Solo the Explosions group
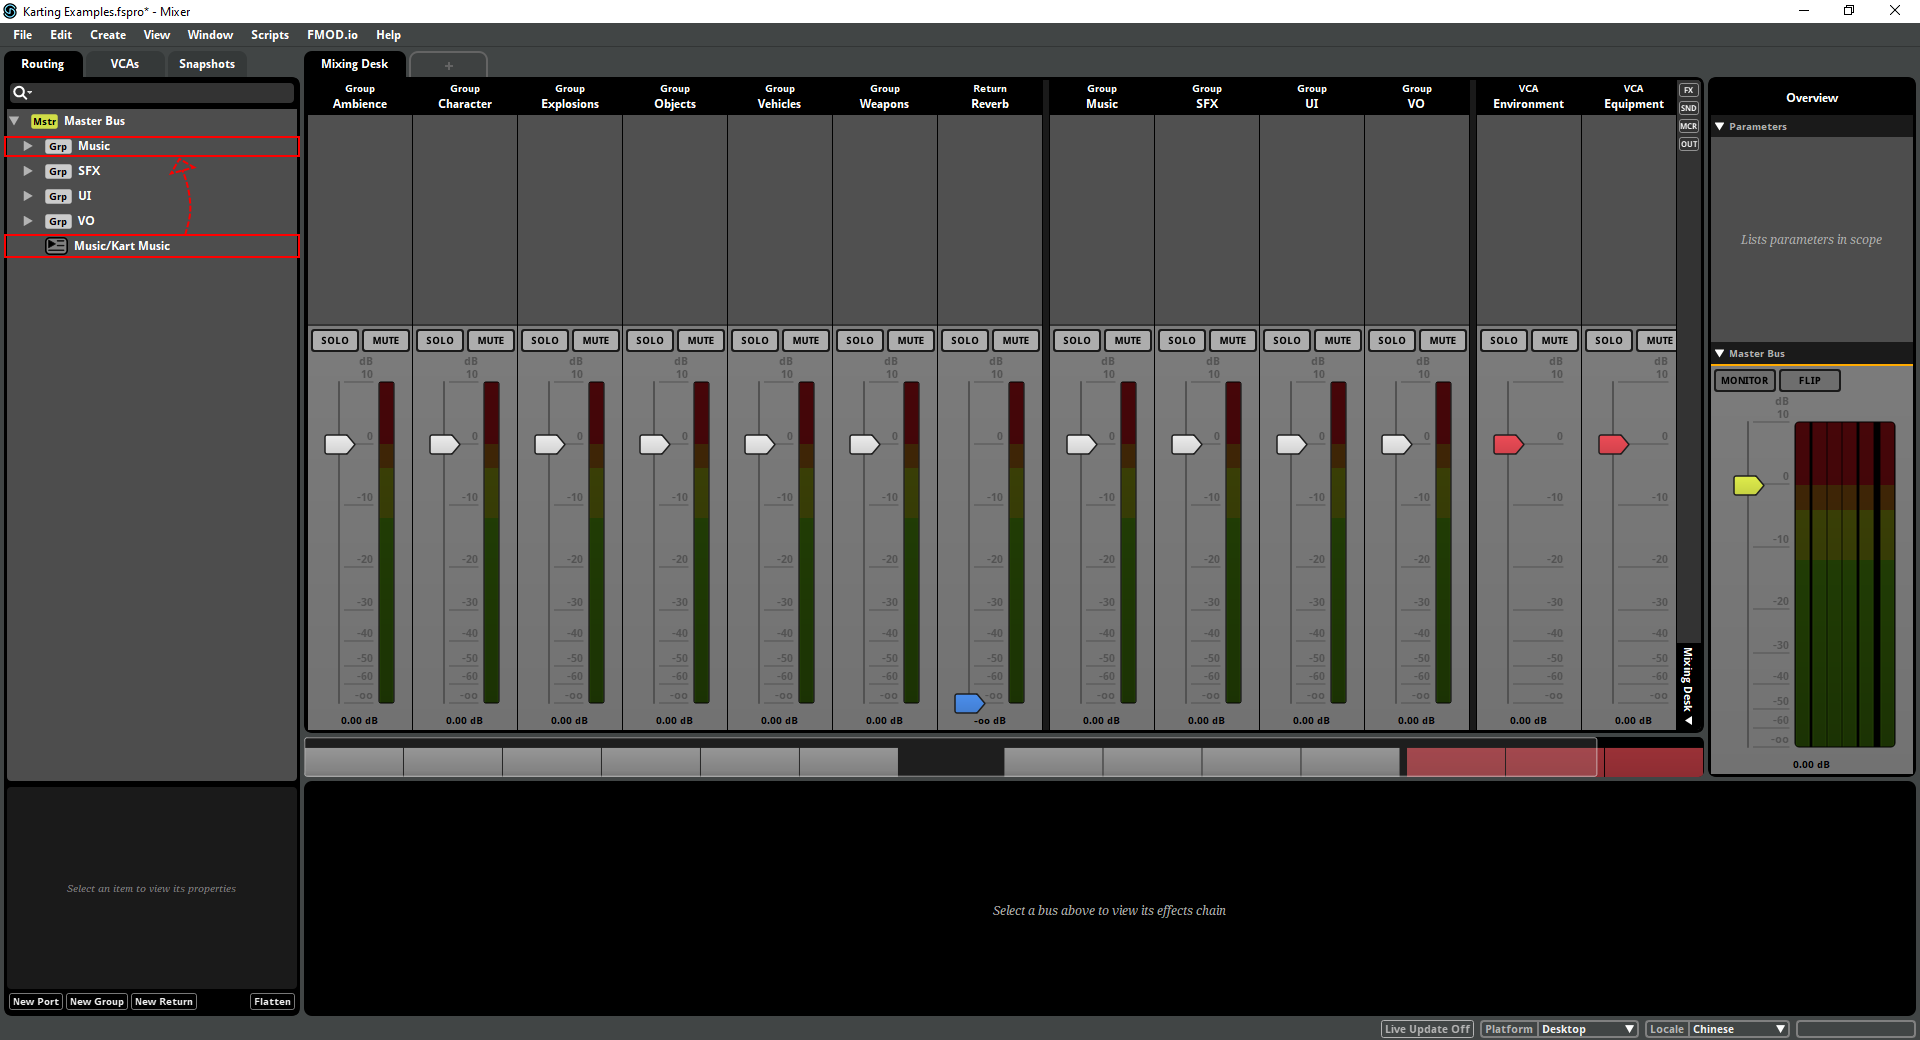Image resolution: width=1920 pixels, height=1040 pixels. tap(545, 340)
